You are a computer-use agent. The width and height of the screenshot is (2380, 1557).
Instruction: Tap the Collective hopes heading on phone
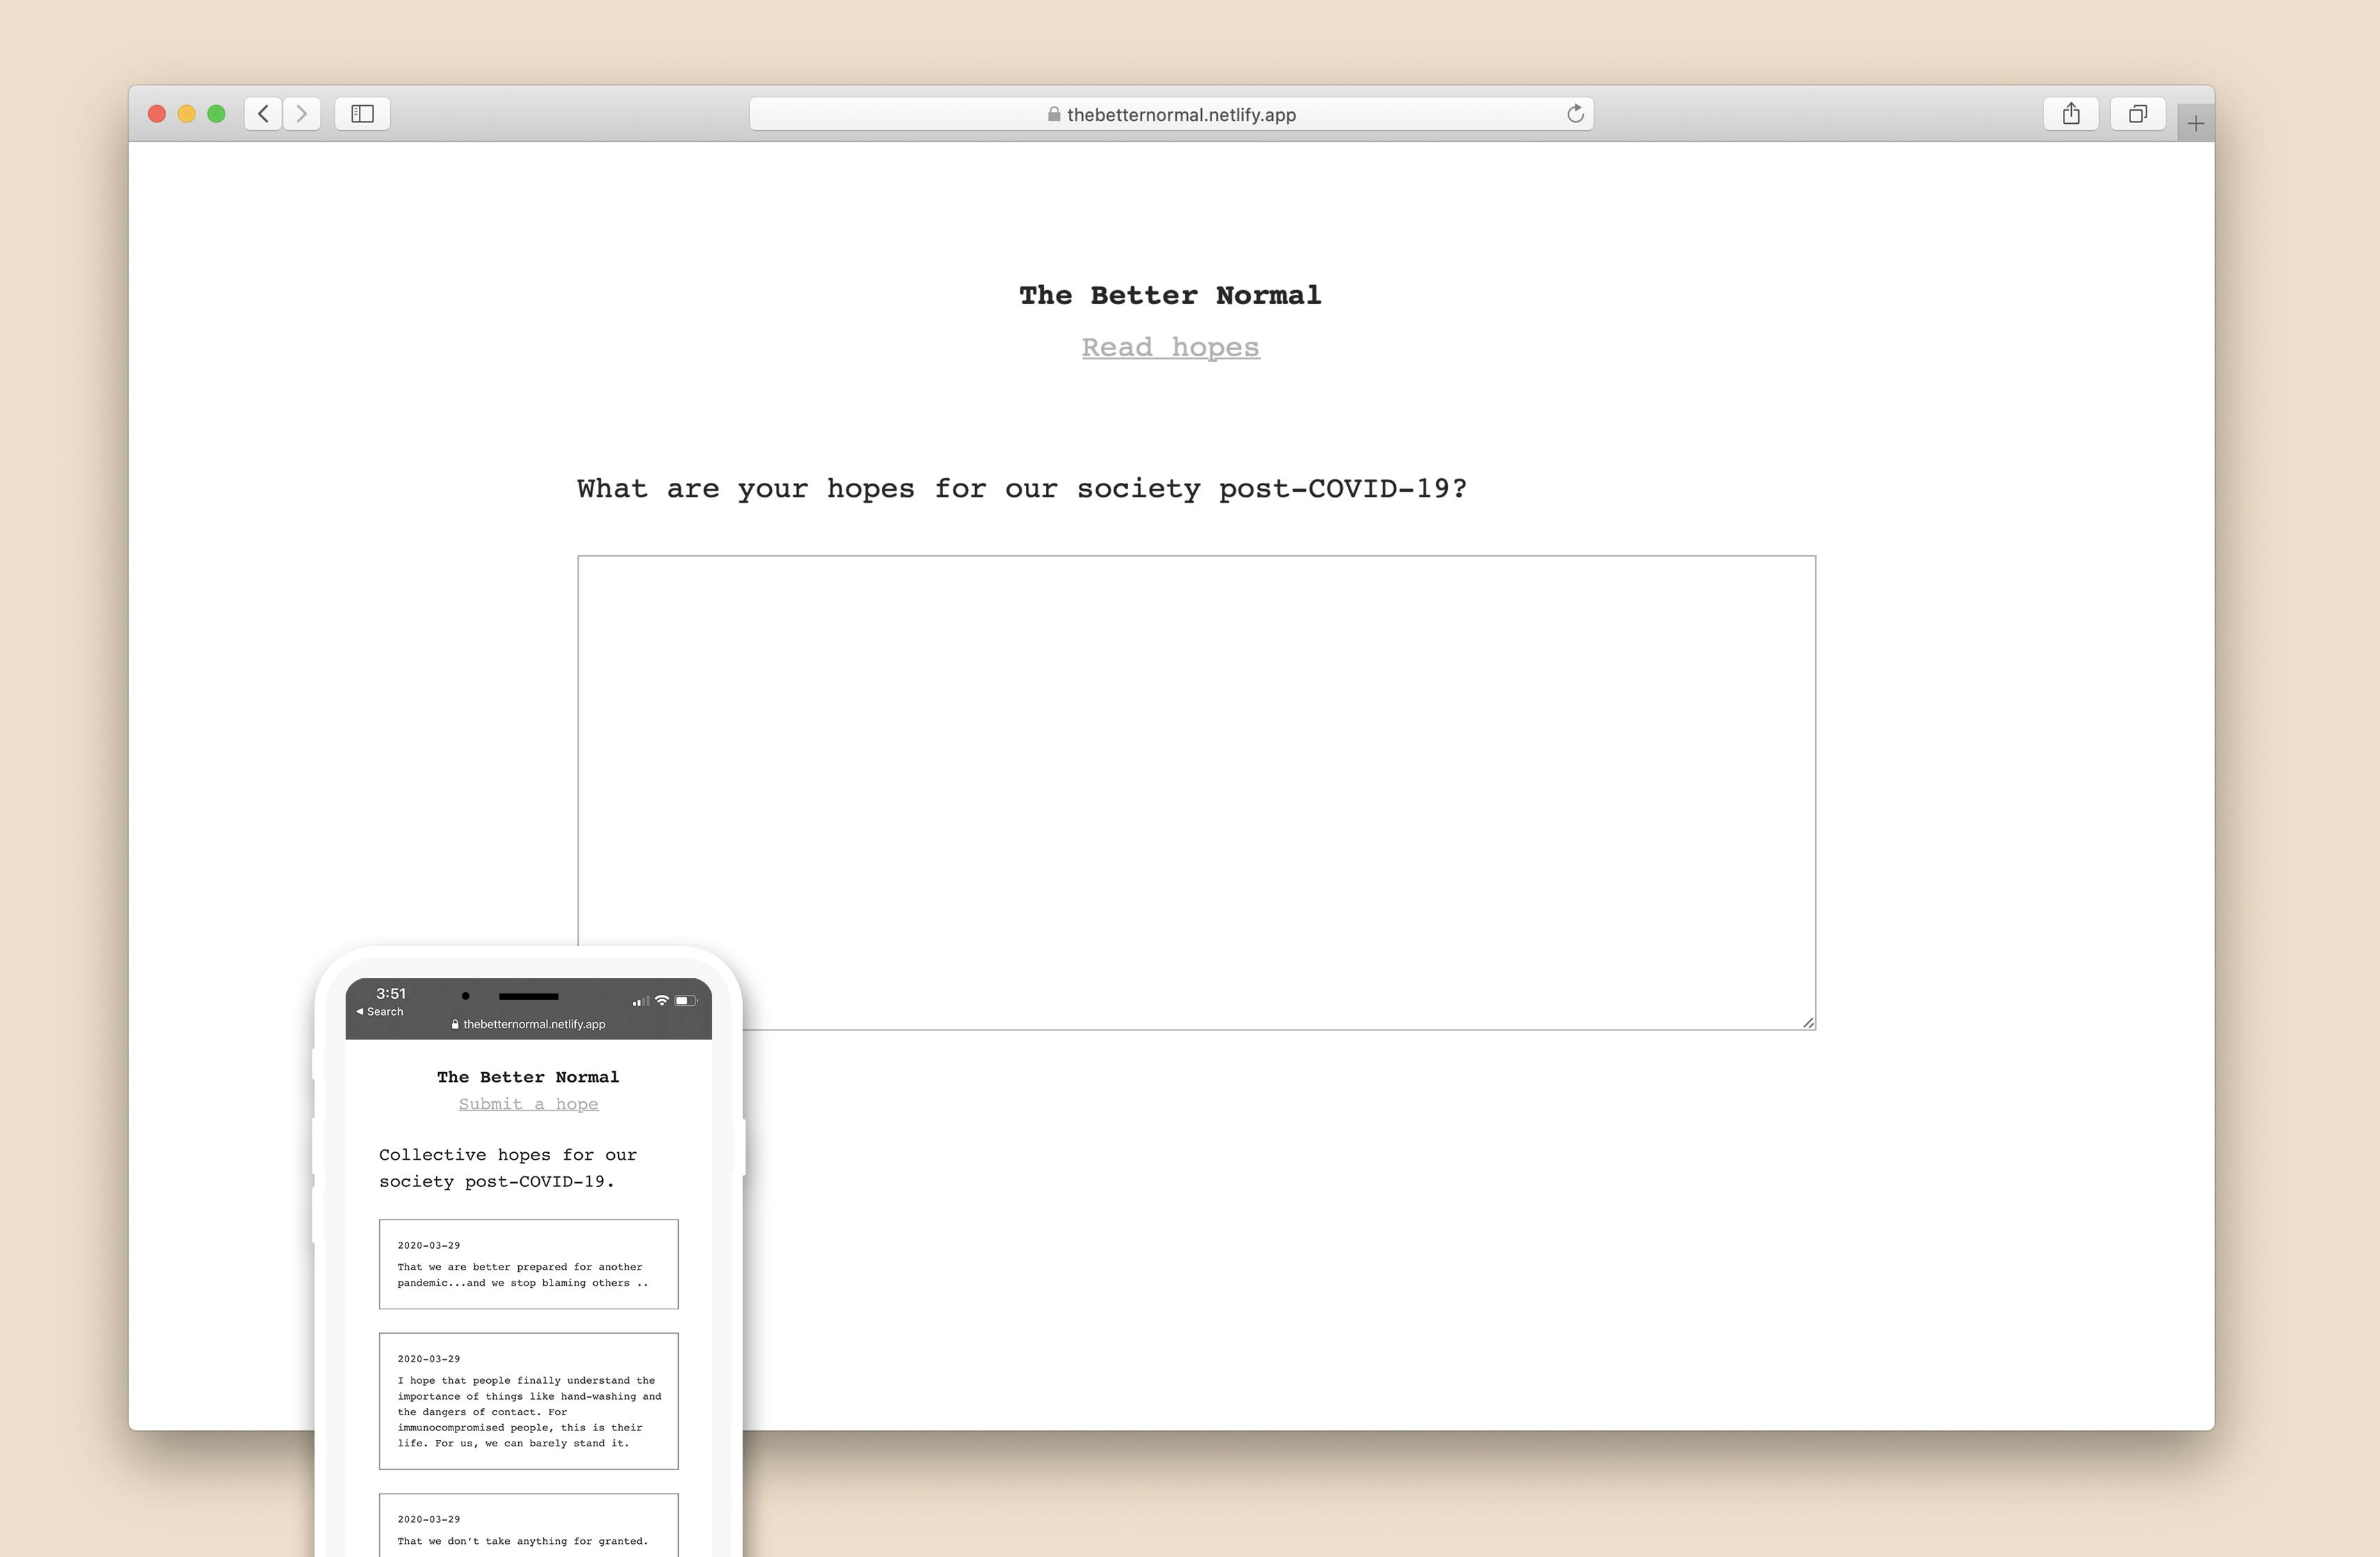pos(508,1168)
